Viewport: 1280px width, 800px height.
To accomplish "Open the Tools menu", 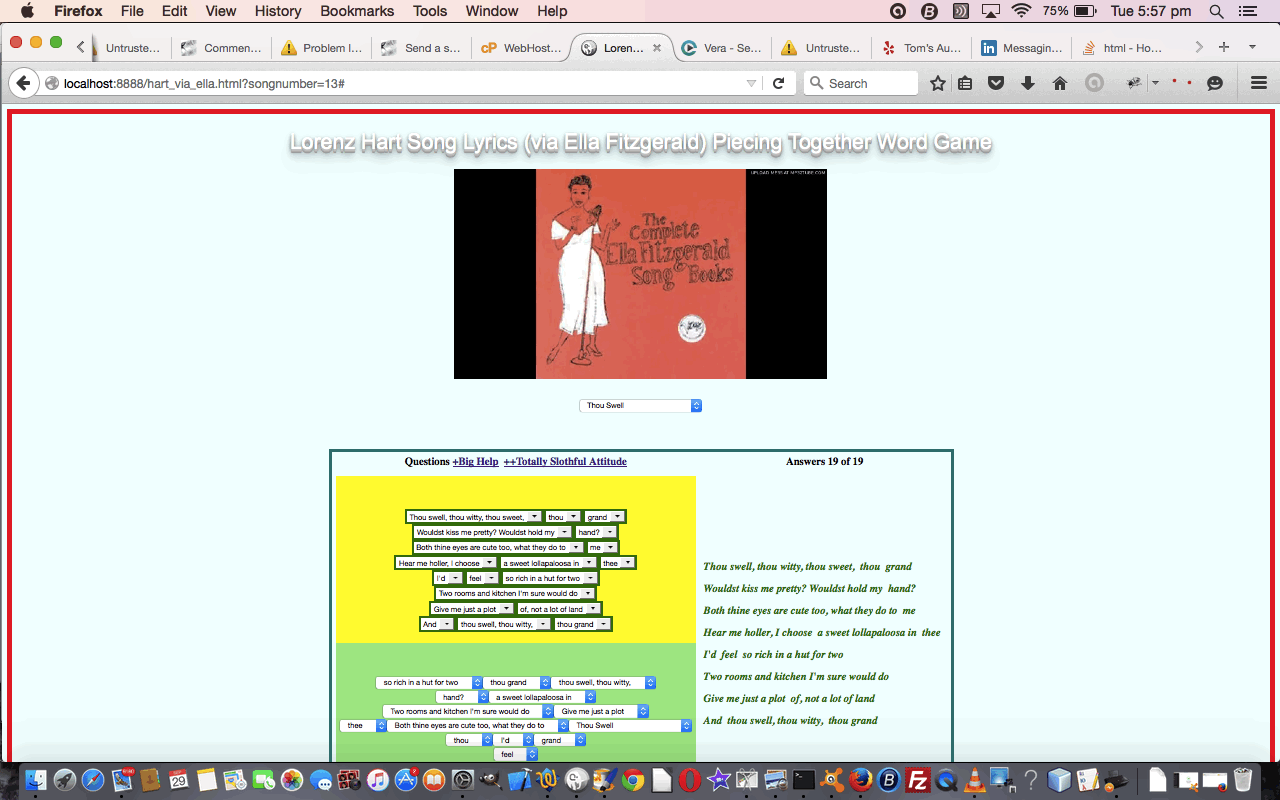I will point(430,11).
